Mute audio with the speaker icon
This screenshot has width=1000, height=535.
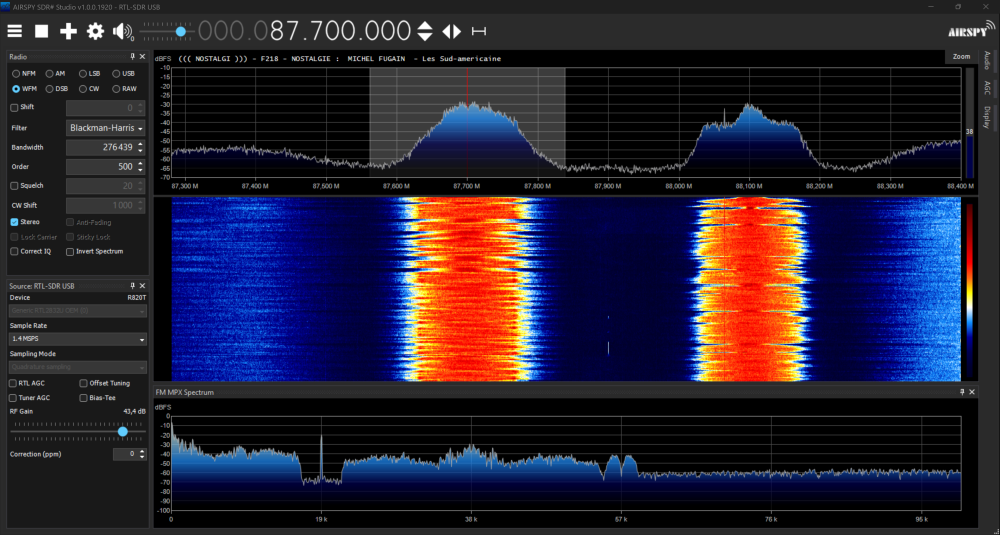[123, 31]
